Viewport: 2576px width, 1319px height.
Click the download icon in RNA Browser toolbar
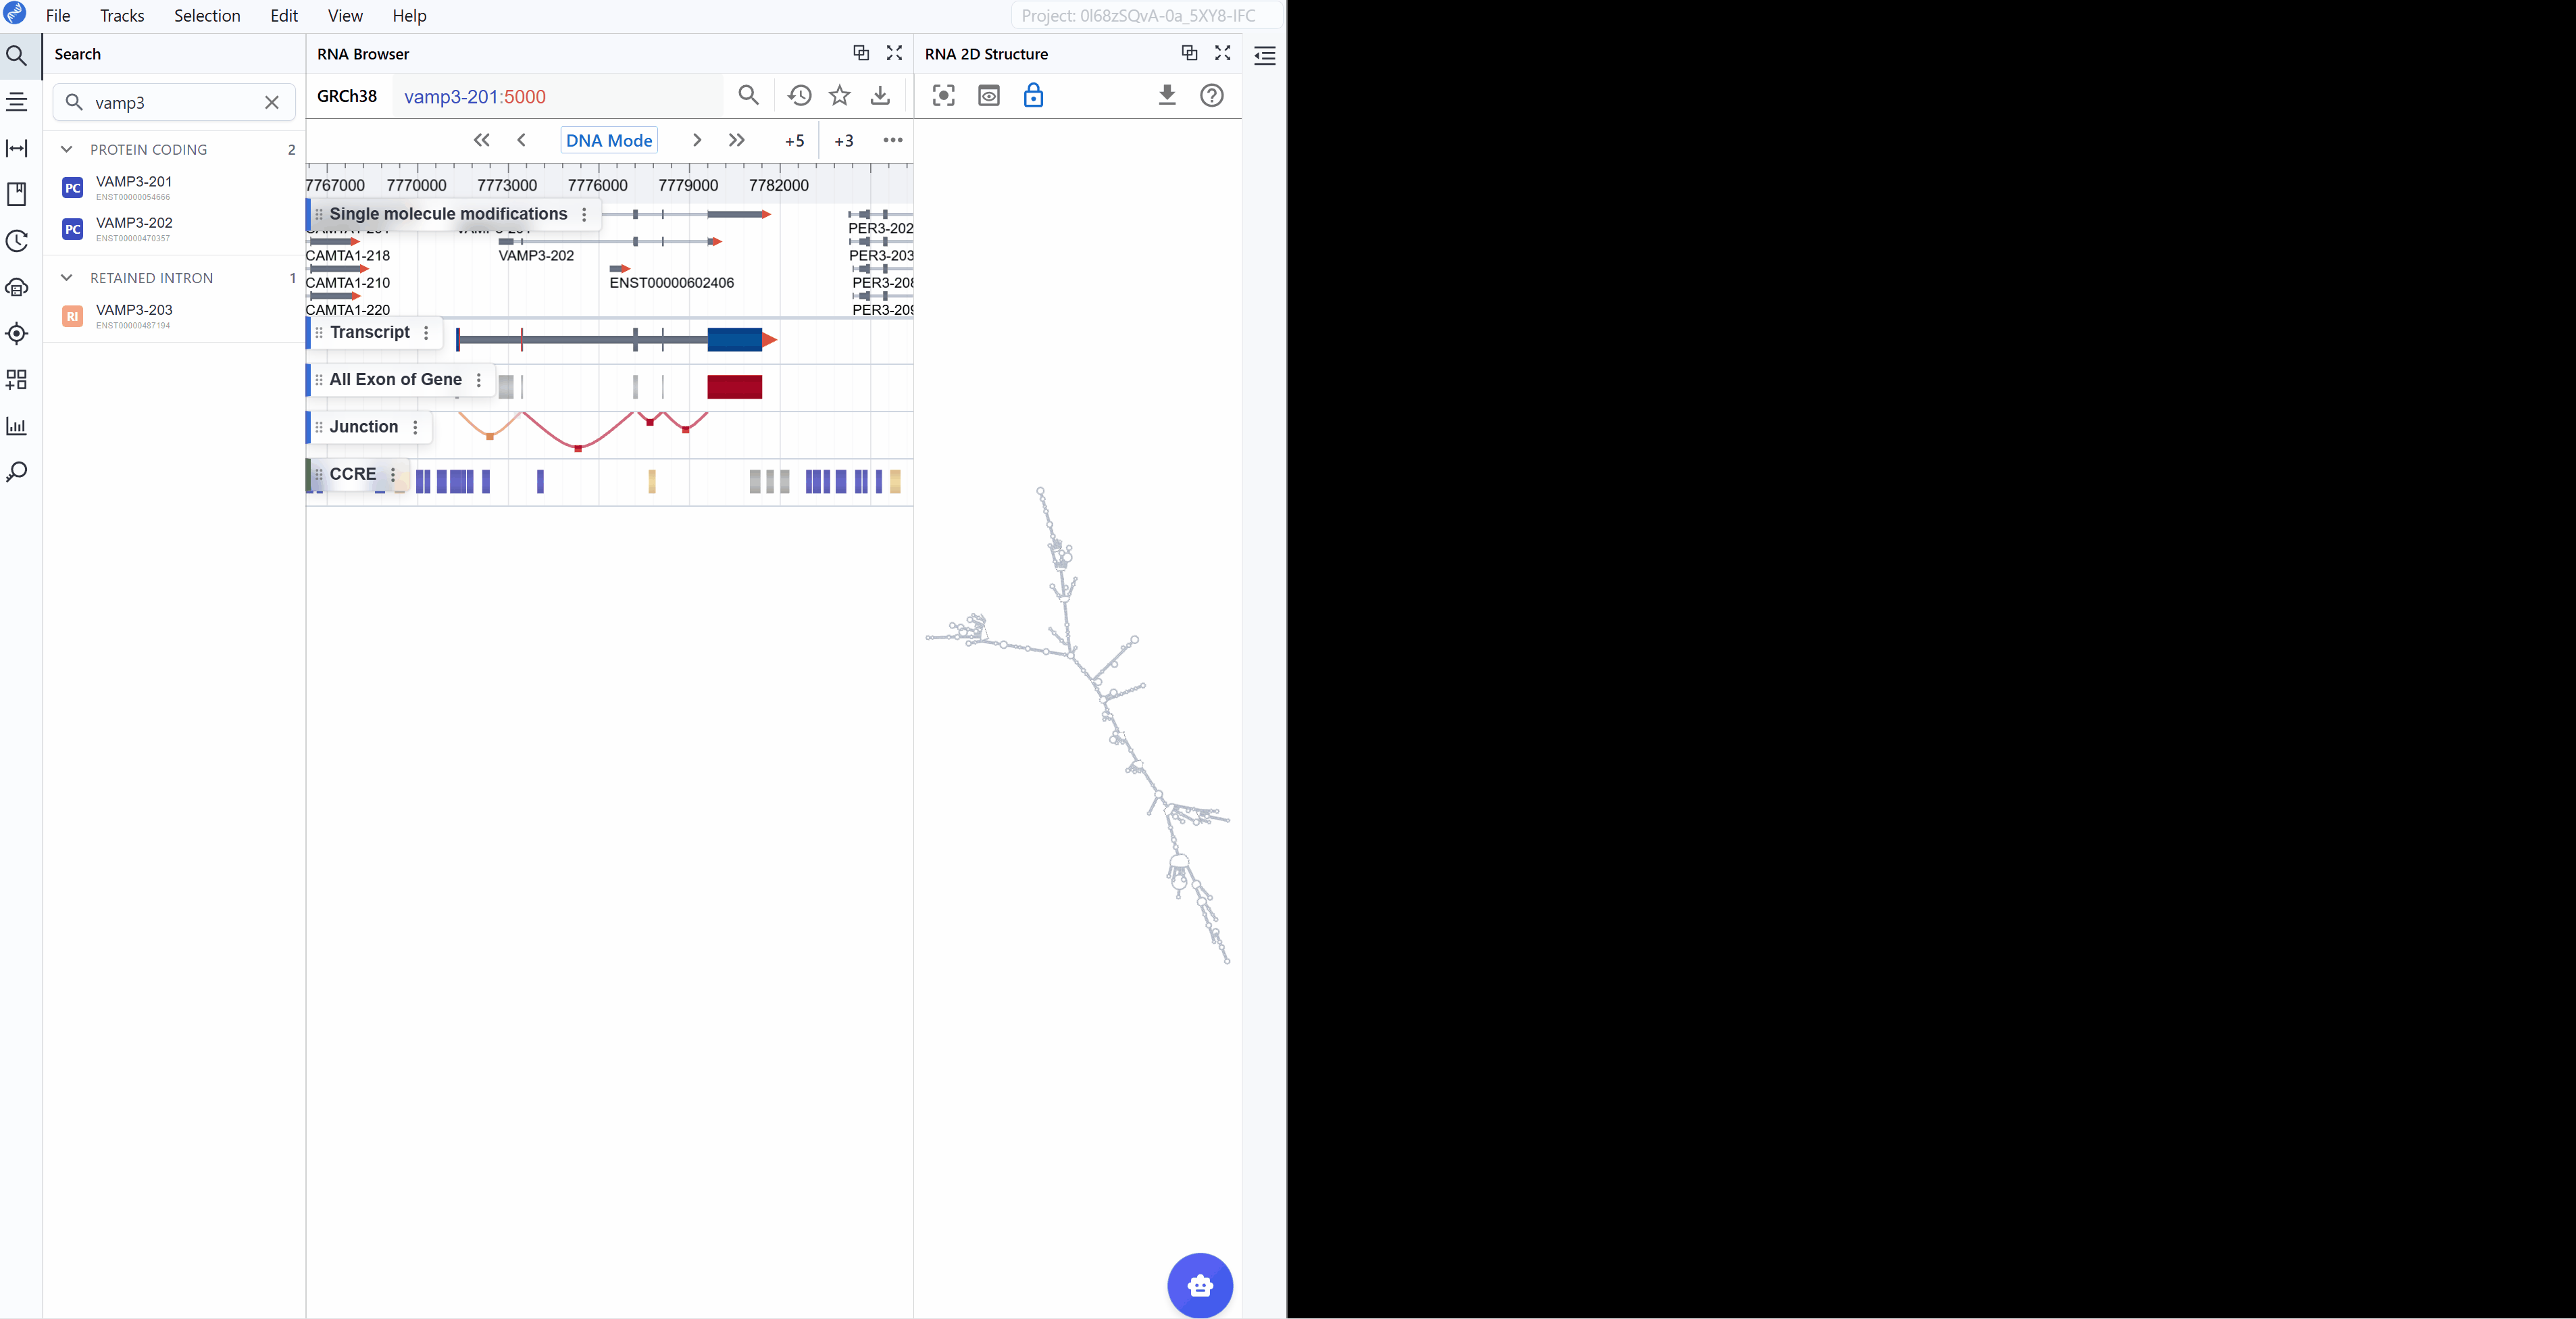pyautogui.click(x=880, y=96)
